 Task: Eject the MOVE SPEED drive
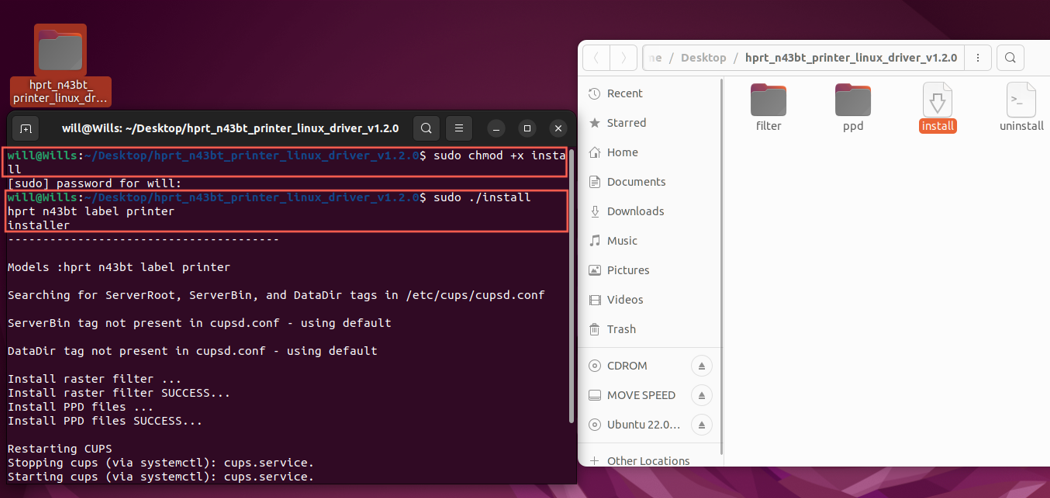pos(702,396)
